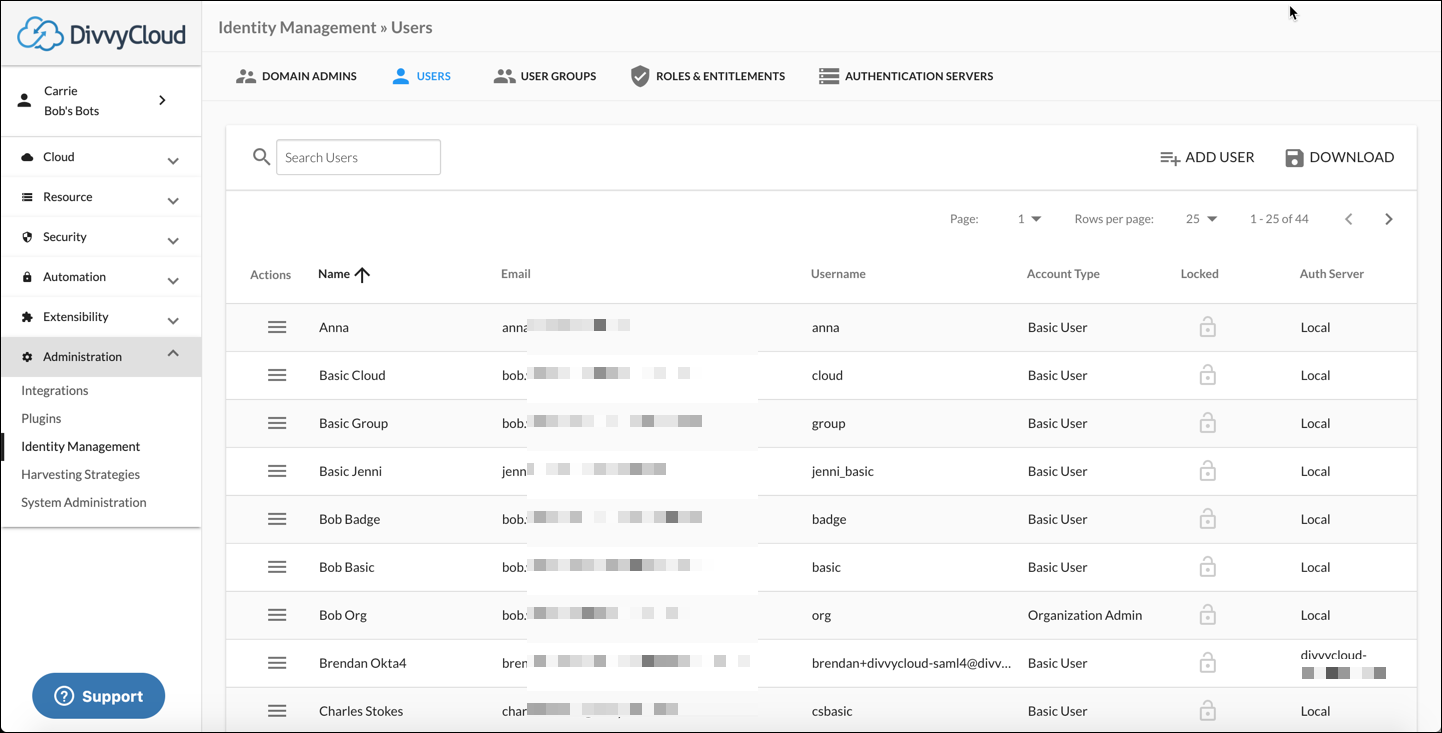Toggle lock for user Bob Badge

(x=1208, y=519)
